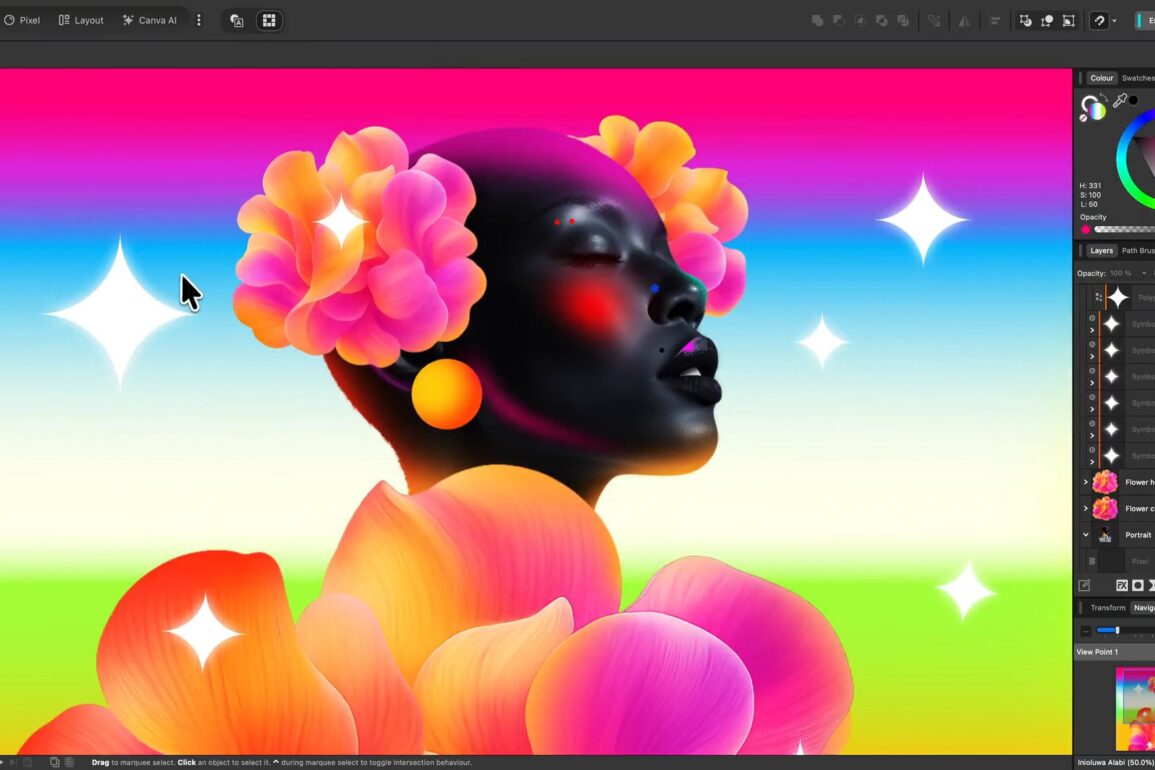Image resolution: width=1155 pixels, height=770 pixels.
Task: Expand the Flower hair layer group
Action: (x=1086, y=482)
